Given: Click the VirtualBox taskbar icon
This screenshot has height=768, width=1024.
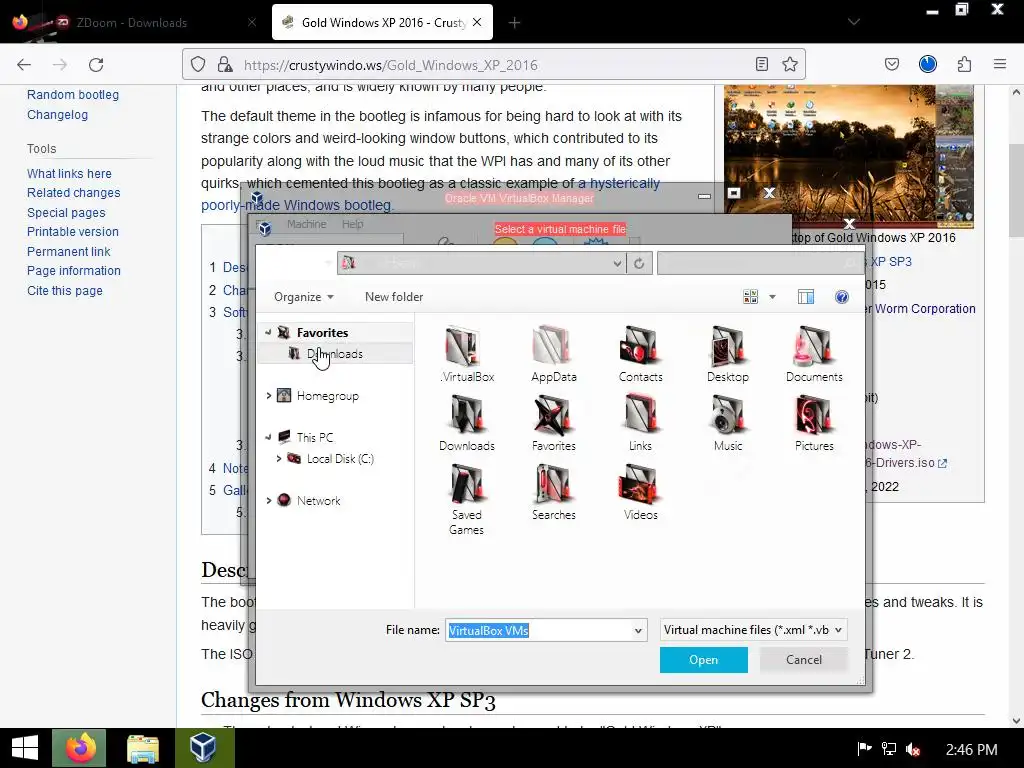Looking at the screenshot, I should 204,748.
